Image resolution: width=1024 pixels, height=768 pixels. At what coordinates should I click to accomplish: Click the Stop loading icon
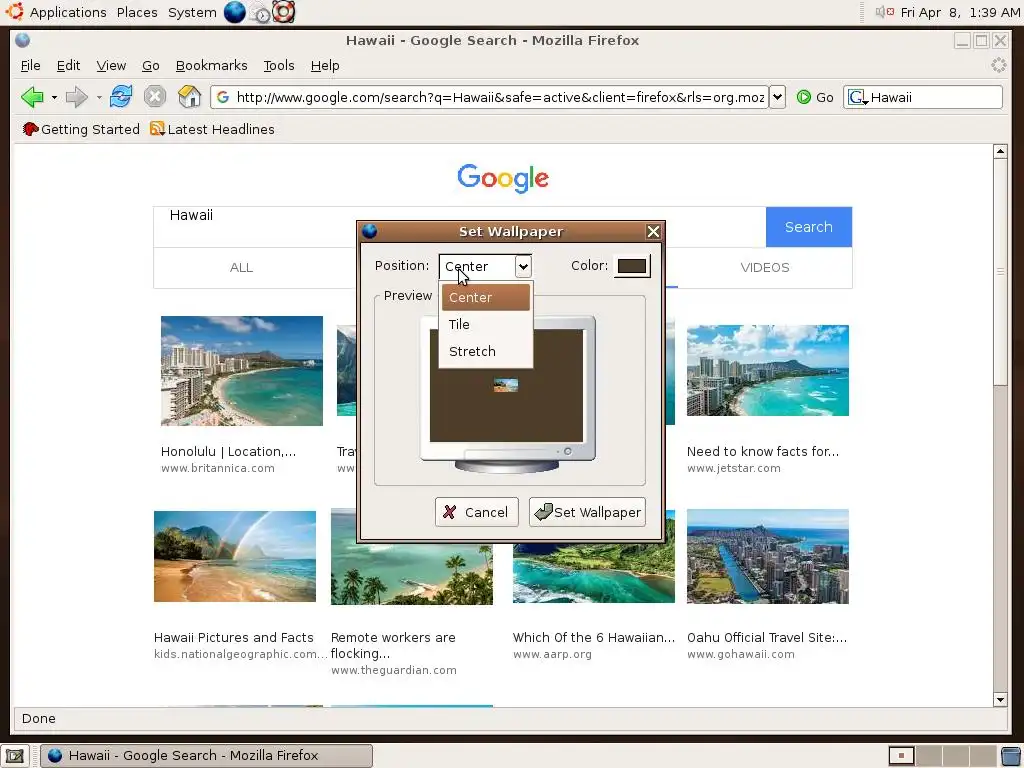[155, 97]
